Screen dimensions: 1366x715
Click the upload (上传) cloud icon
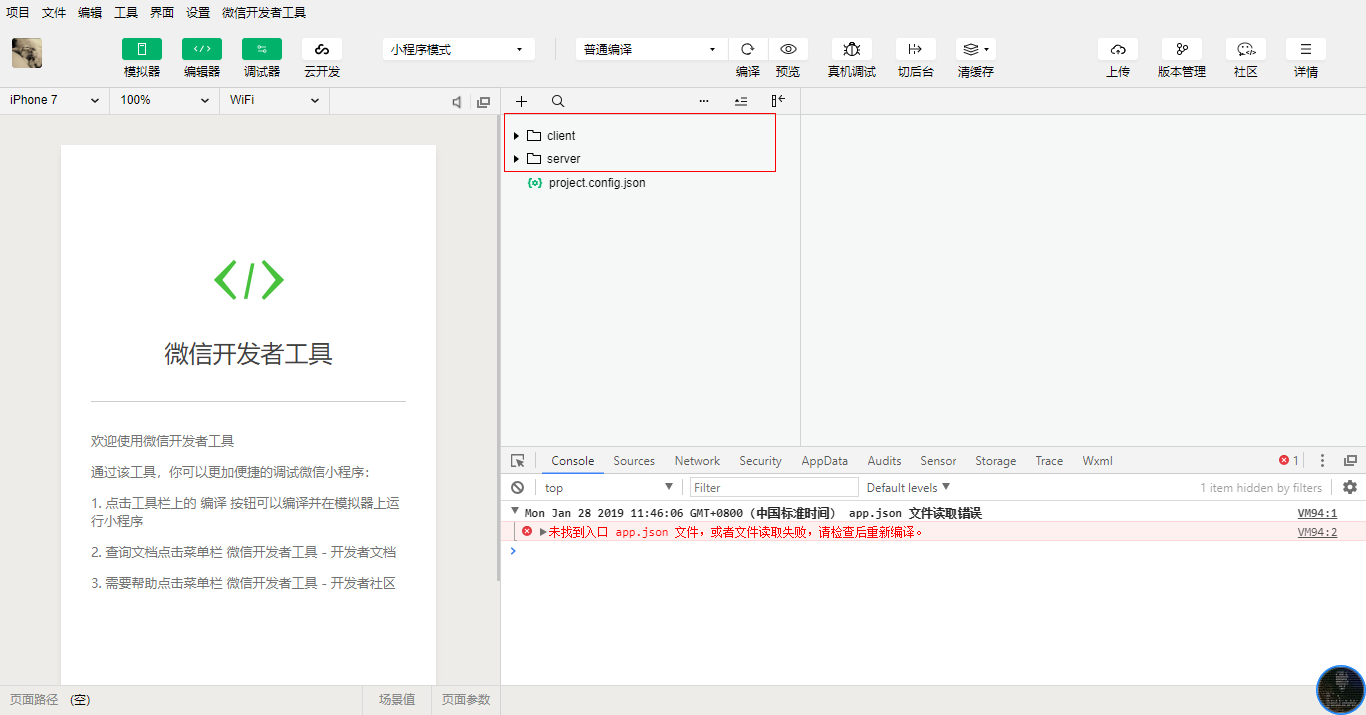(1117, 49)
